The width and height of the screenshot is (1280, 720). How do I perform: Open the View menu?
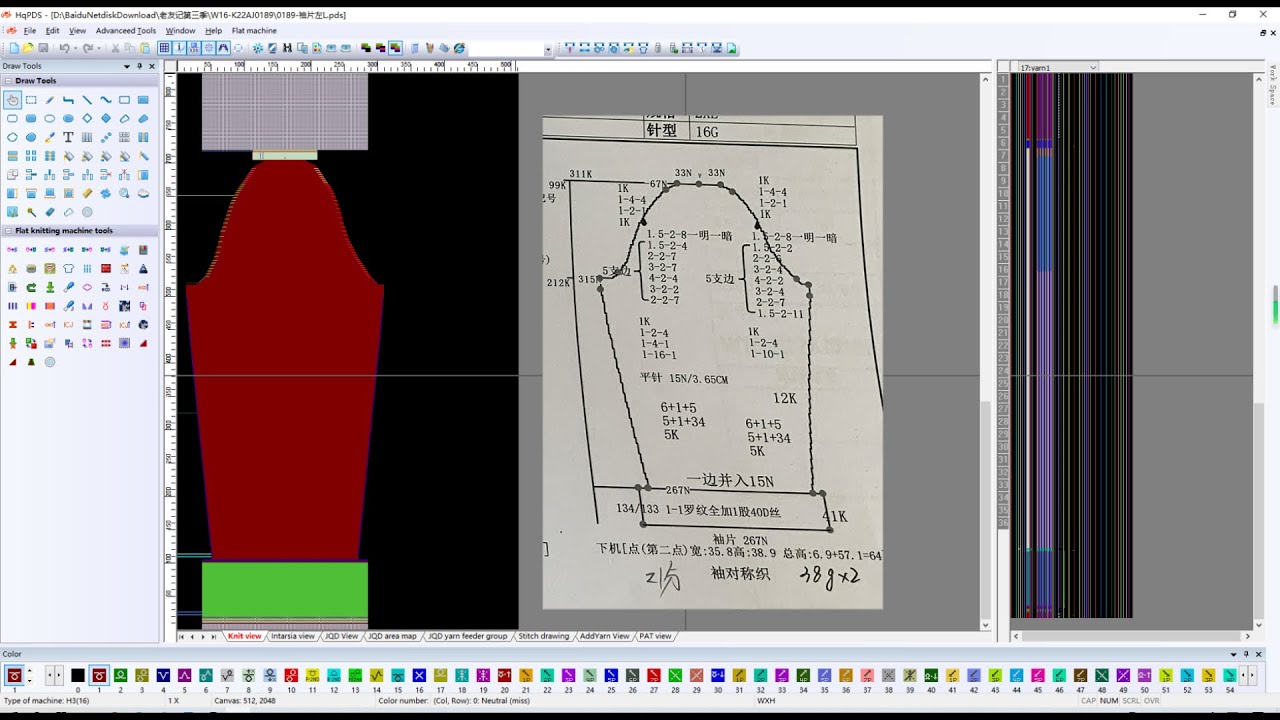77,31
